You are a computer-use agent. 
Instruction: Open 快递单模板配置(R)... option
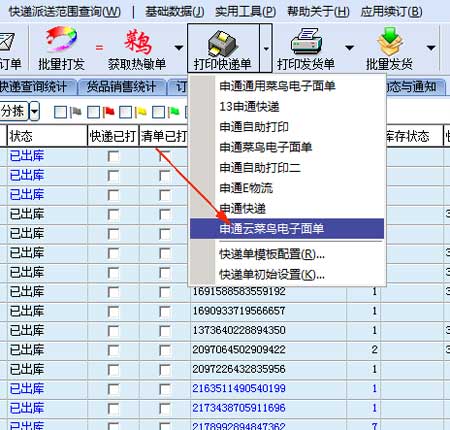point(287,255)
